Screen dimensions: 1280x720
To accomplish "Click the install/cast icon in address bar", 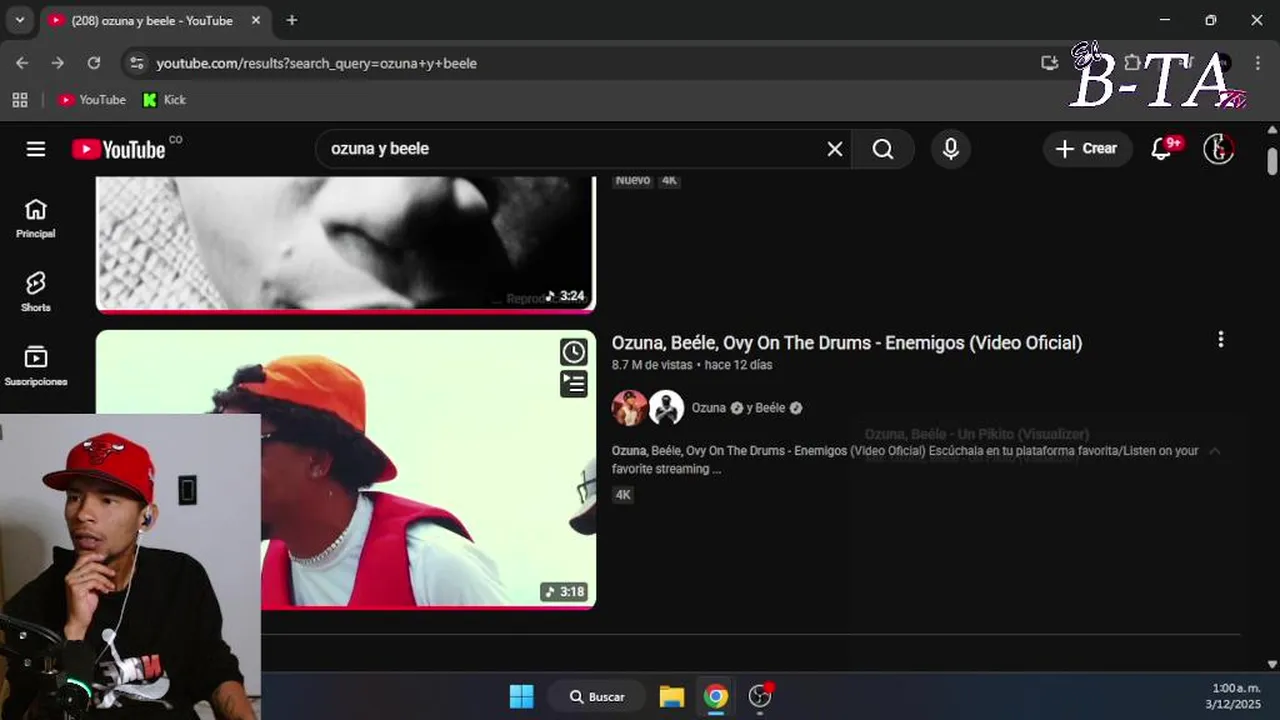I will [1049, 63].
